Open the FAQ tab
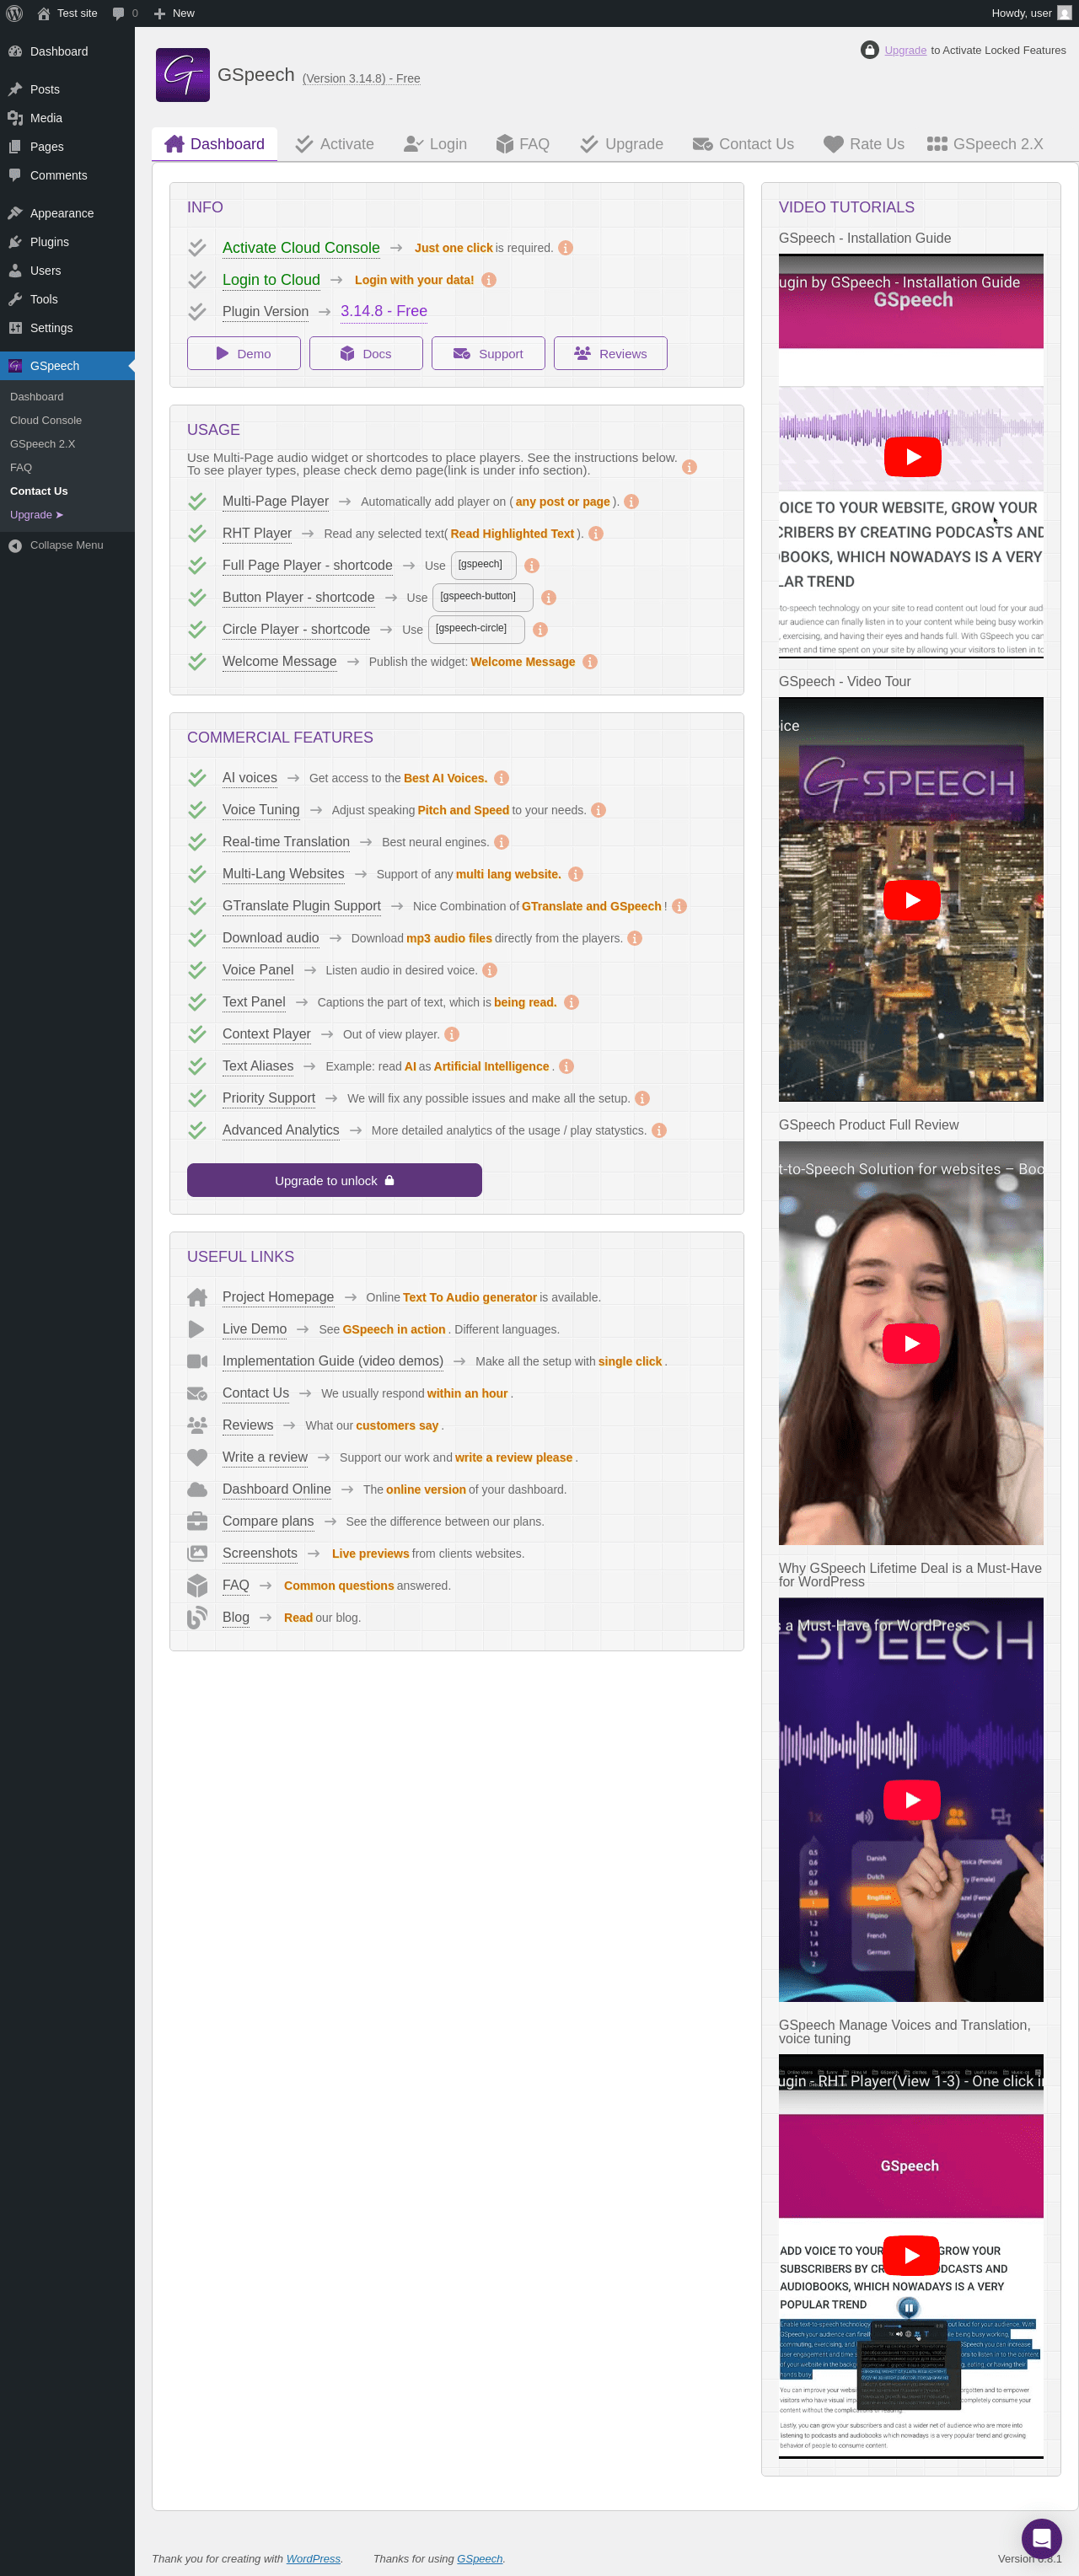Screen dimensions: 1079x2576 (522, 144)
